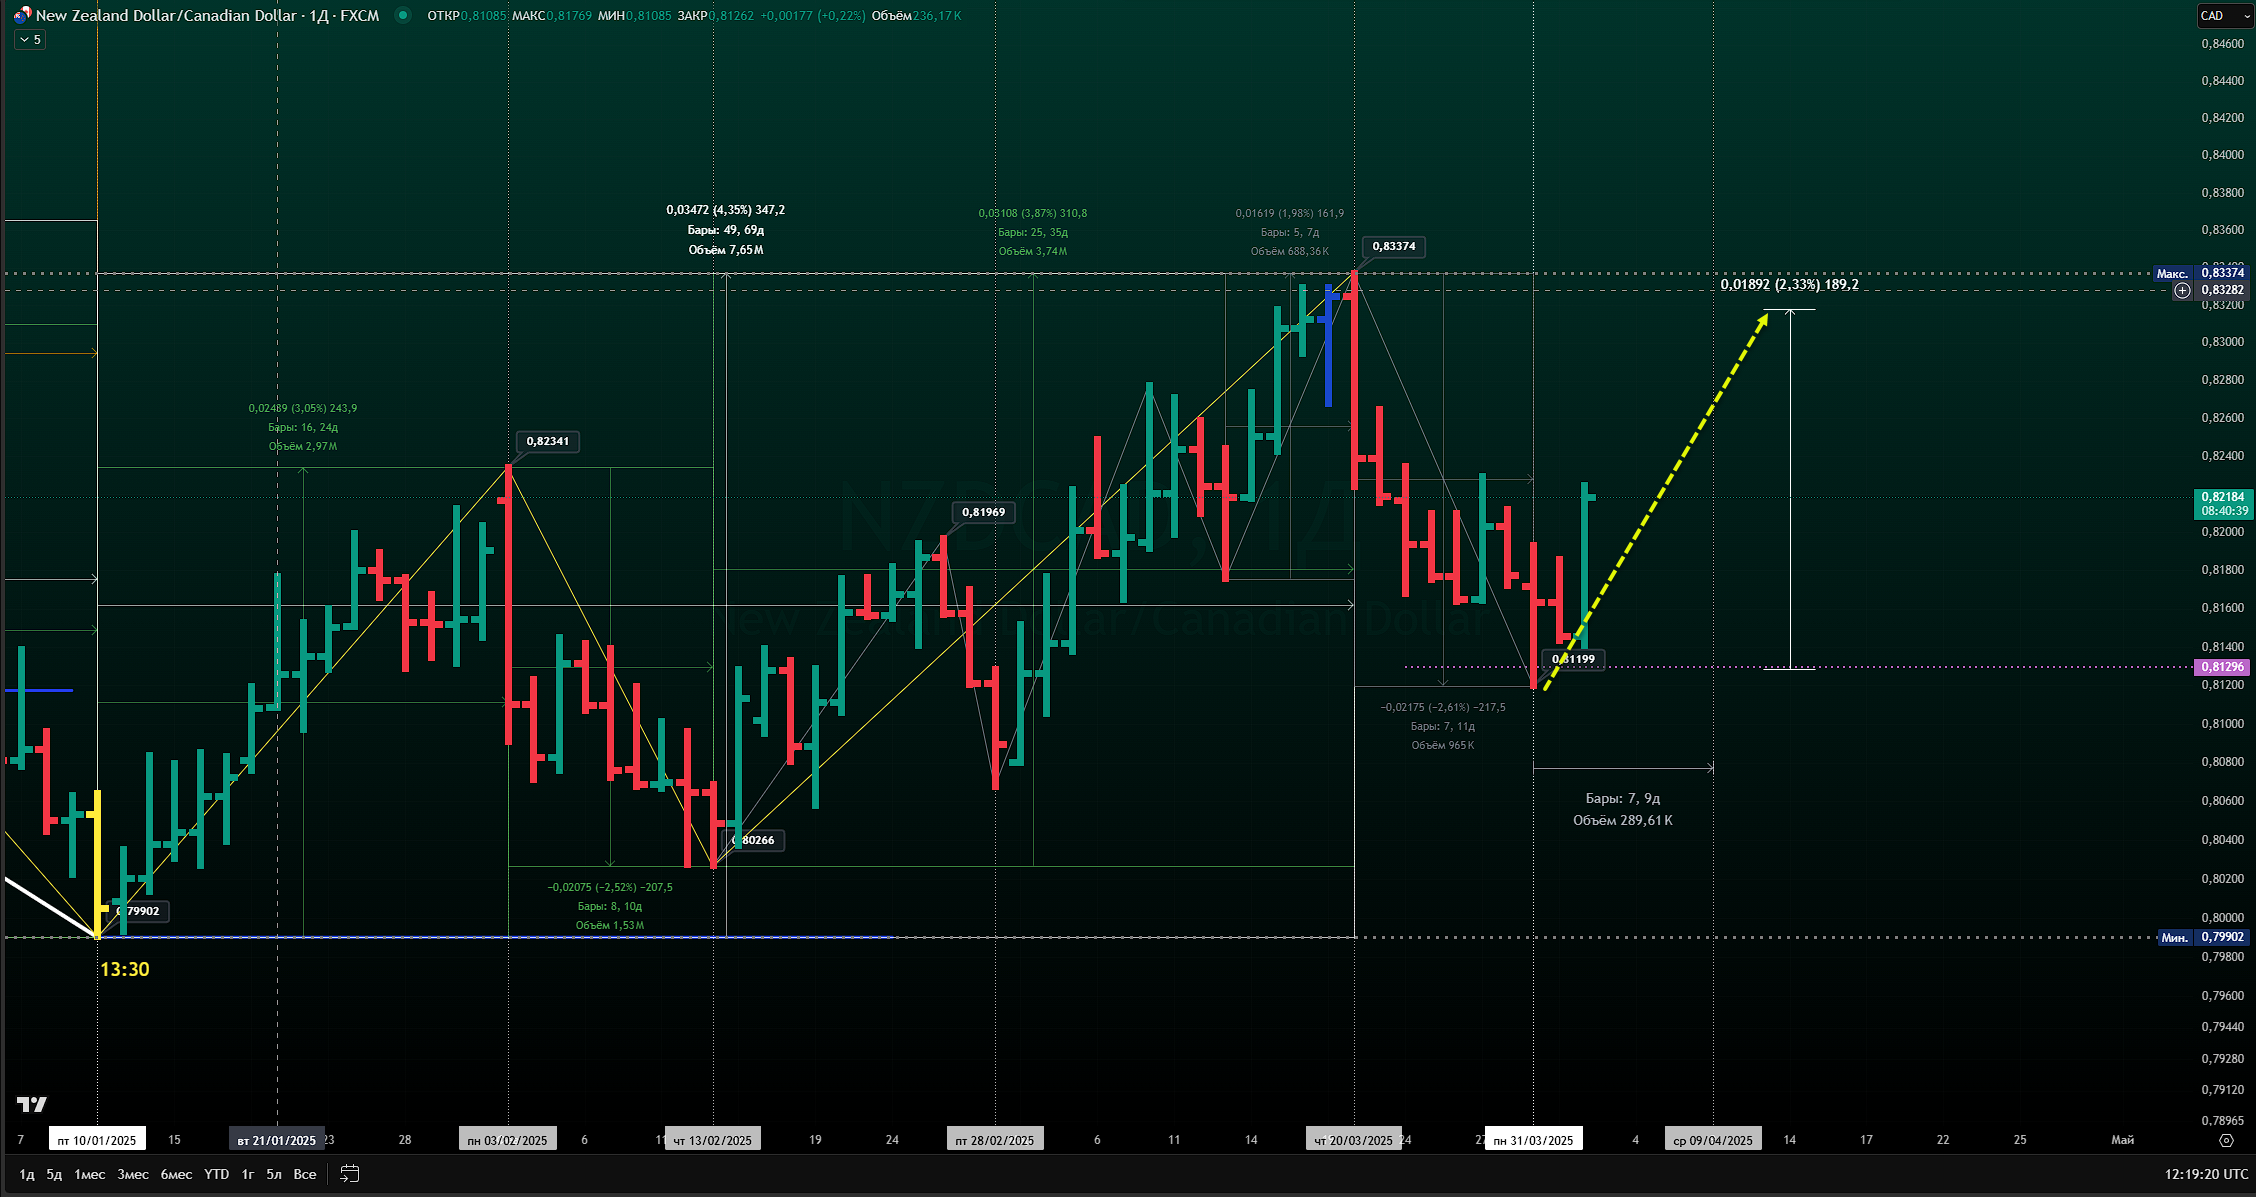Click the пт 10/01/2025 date label

97,1140
